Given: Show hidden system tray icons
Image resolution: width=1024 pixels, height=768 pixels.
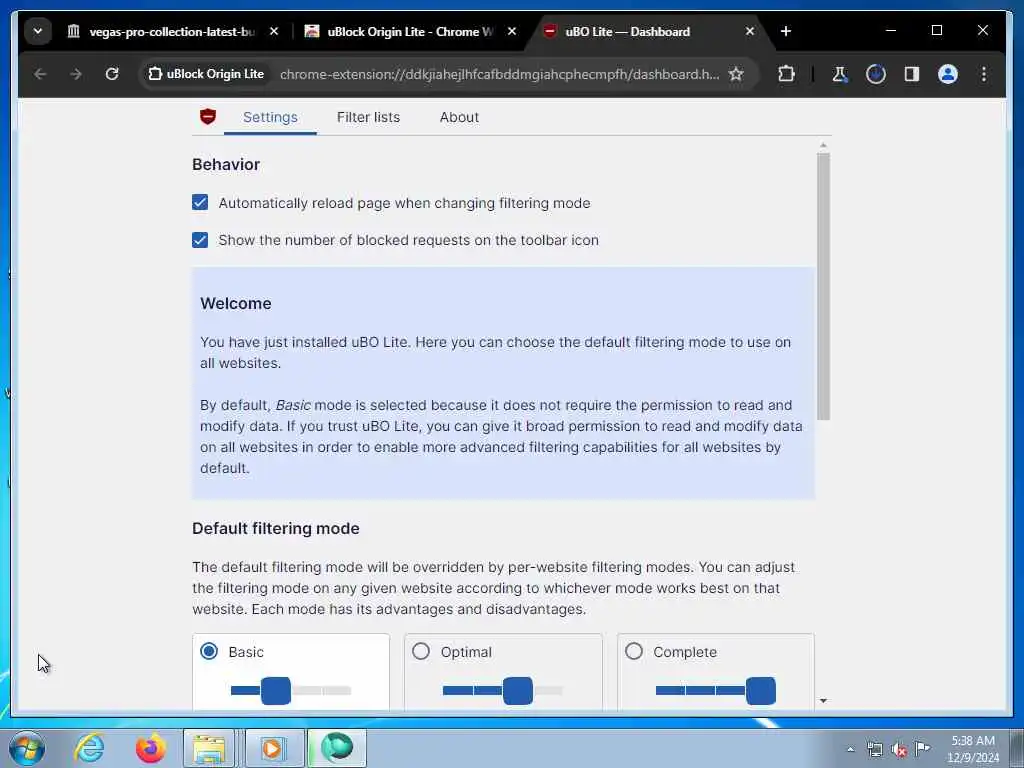Looking at the screenshot, I should coord(850,749).
